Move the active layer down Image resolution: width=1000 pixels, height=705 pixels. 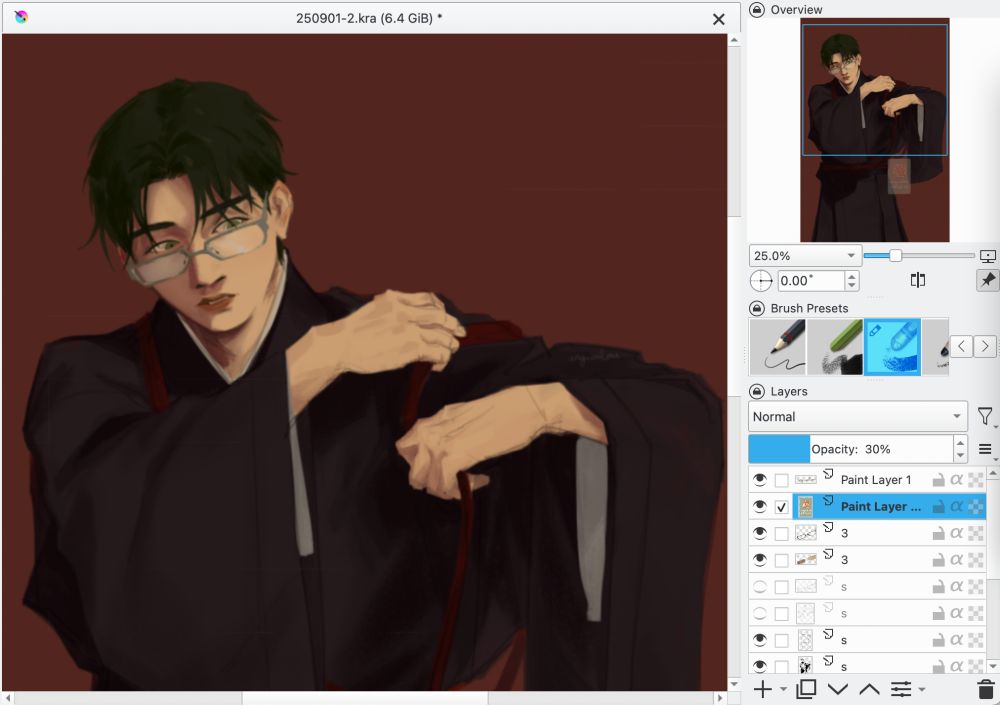pyautogui.click(x=838, y=689)
